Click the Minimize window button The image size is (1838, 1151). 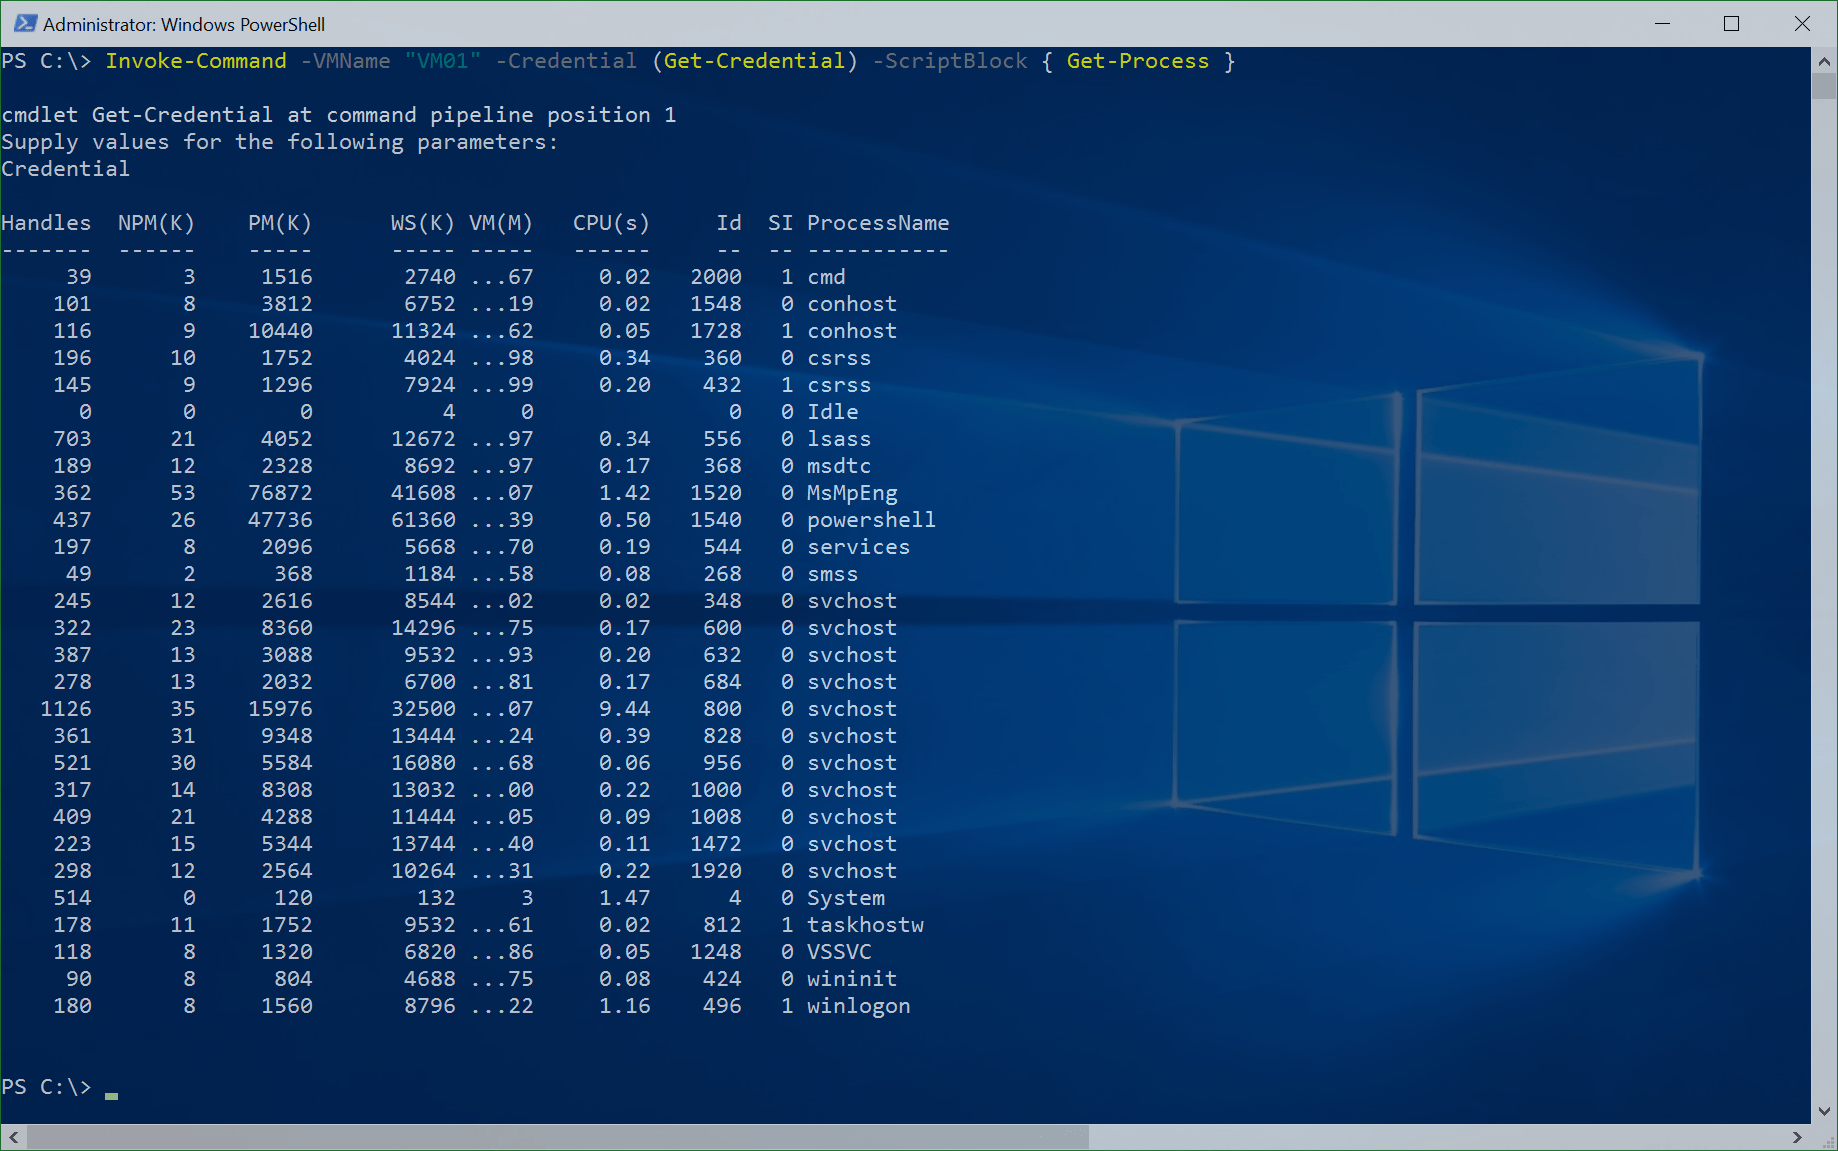[1662, 23]
